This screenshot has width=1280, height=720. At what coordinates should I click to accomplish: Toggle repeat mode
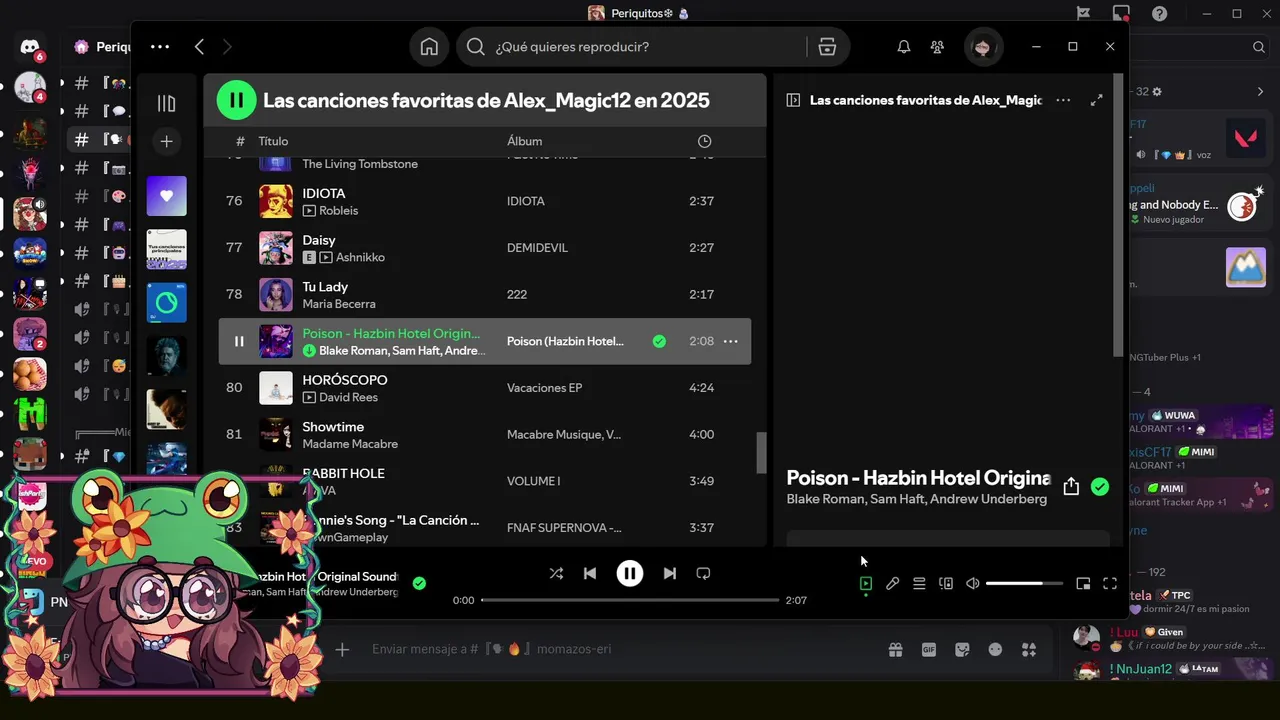[703, 573]
